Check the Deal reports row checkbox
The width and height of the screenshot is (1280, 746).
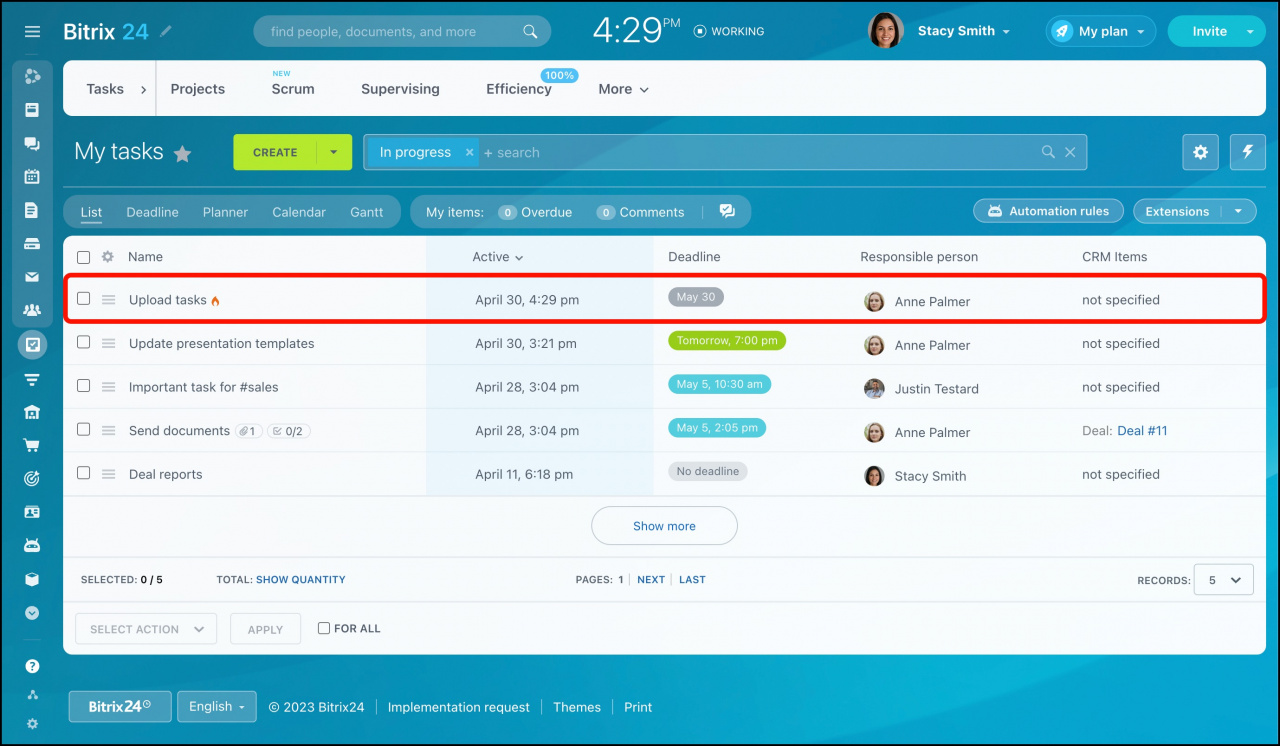[83, 473]
